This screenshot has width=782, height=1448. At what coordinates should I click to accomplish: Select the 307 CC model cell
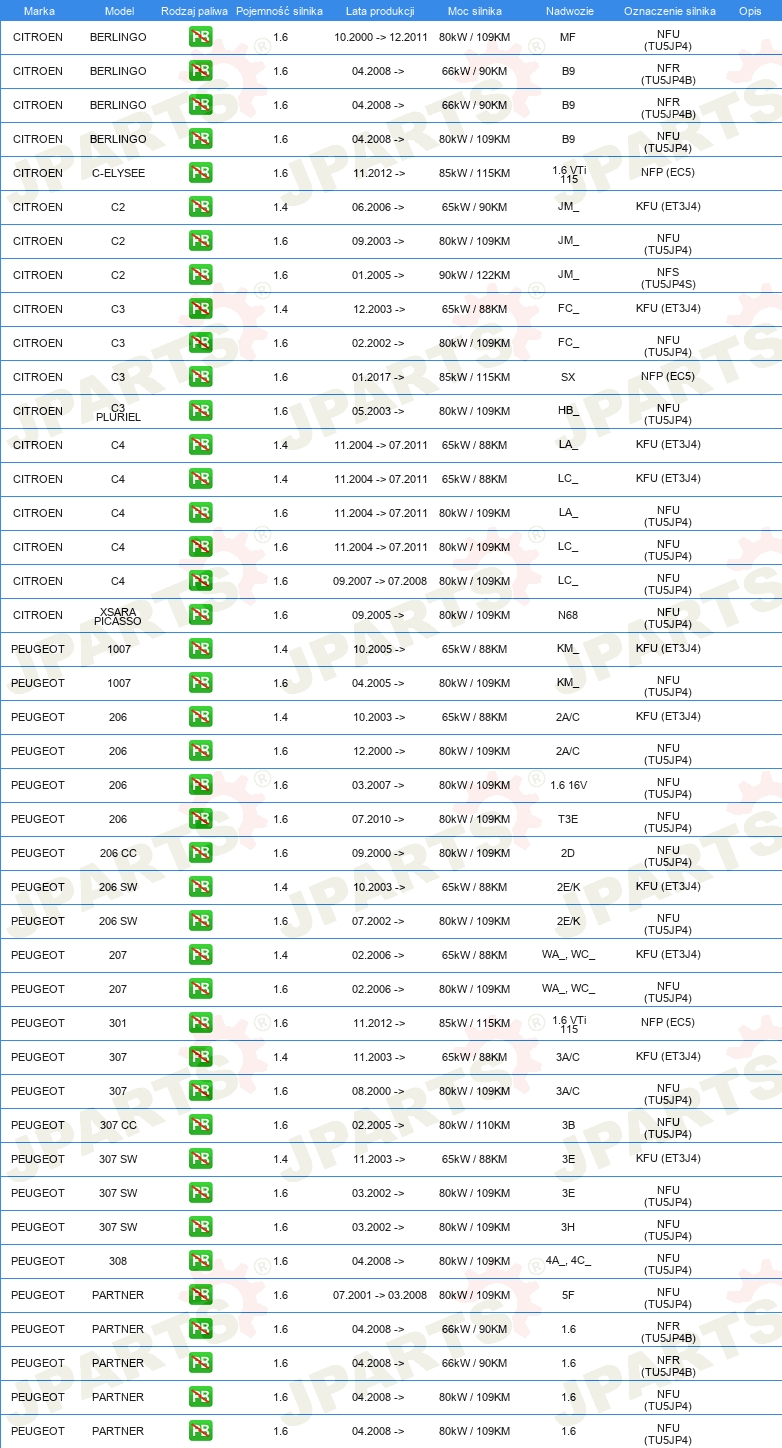point(118,1125)
